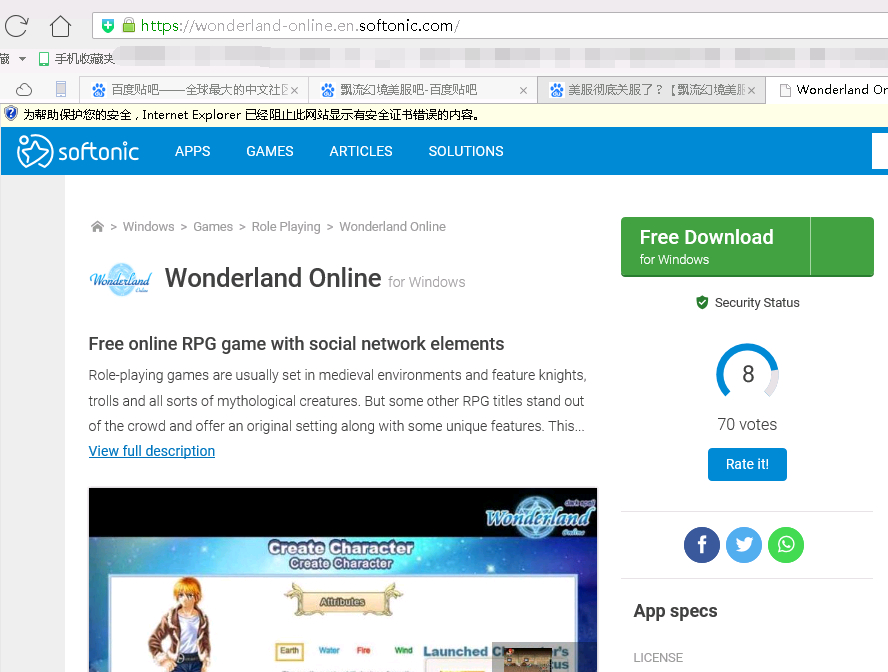888x672 pixels.
Task: Click the Free online RPG game heading
Action: click(x=296, y=344)
